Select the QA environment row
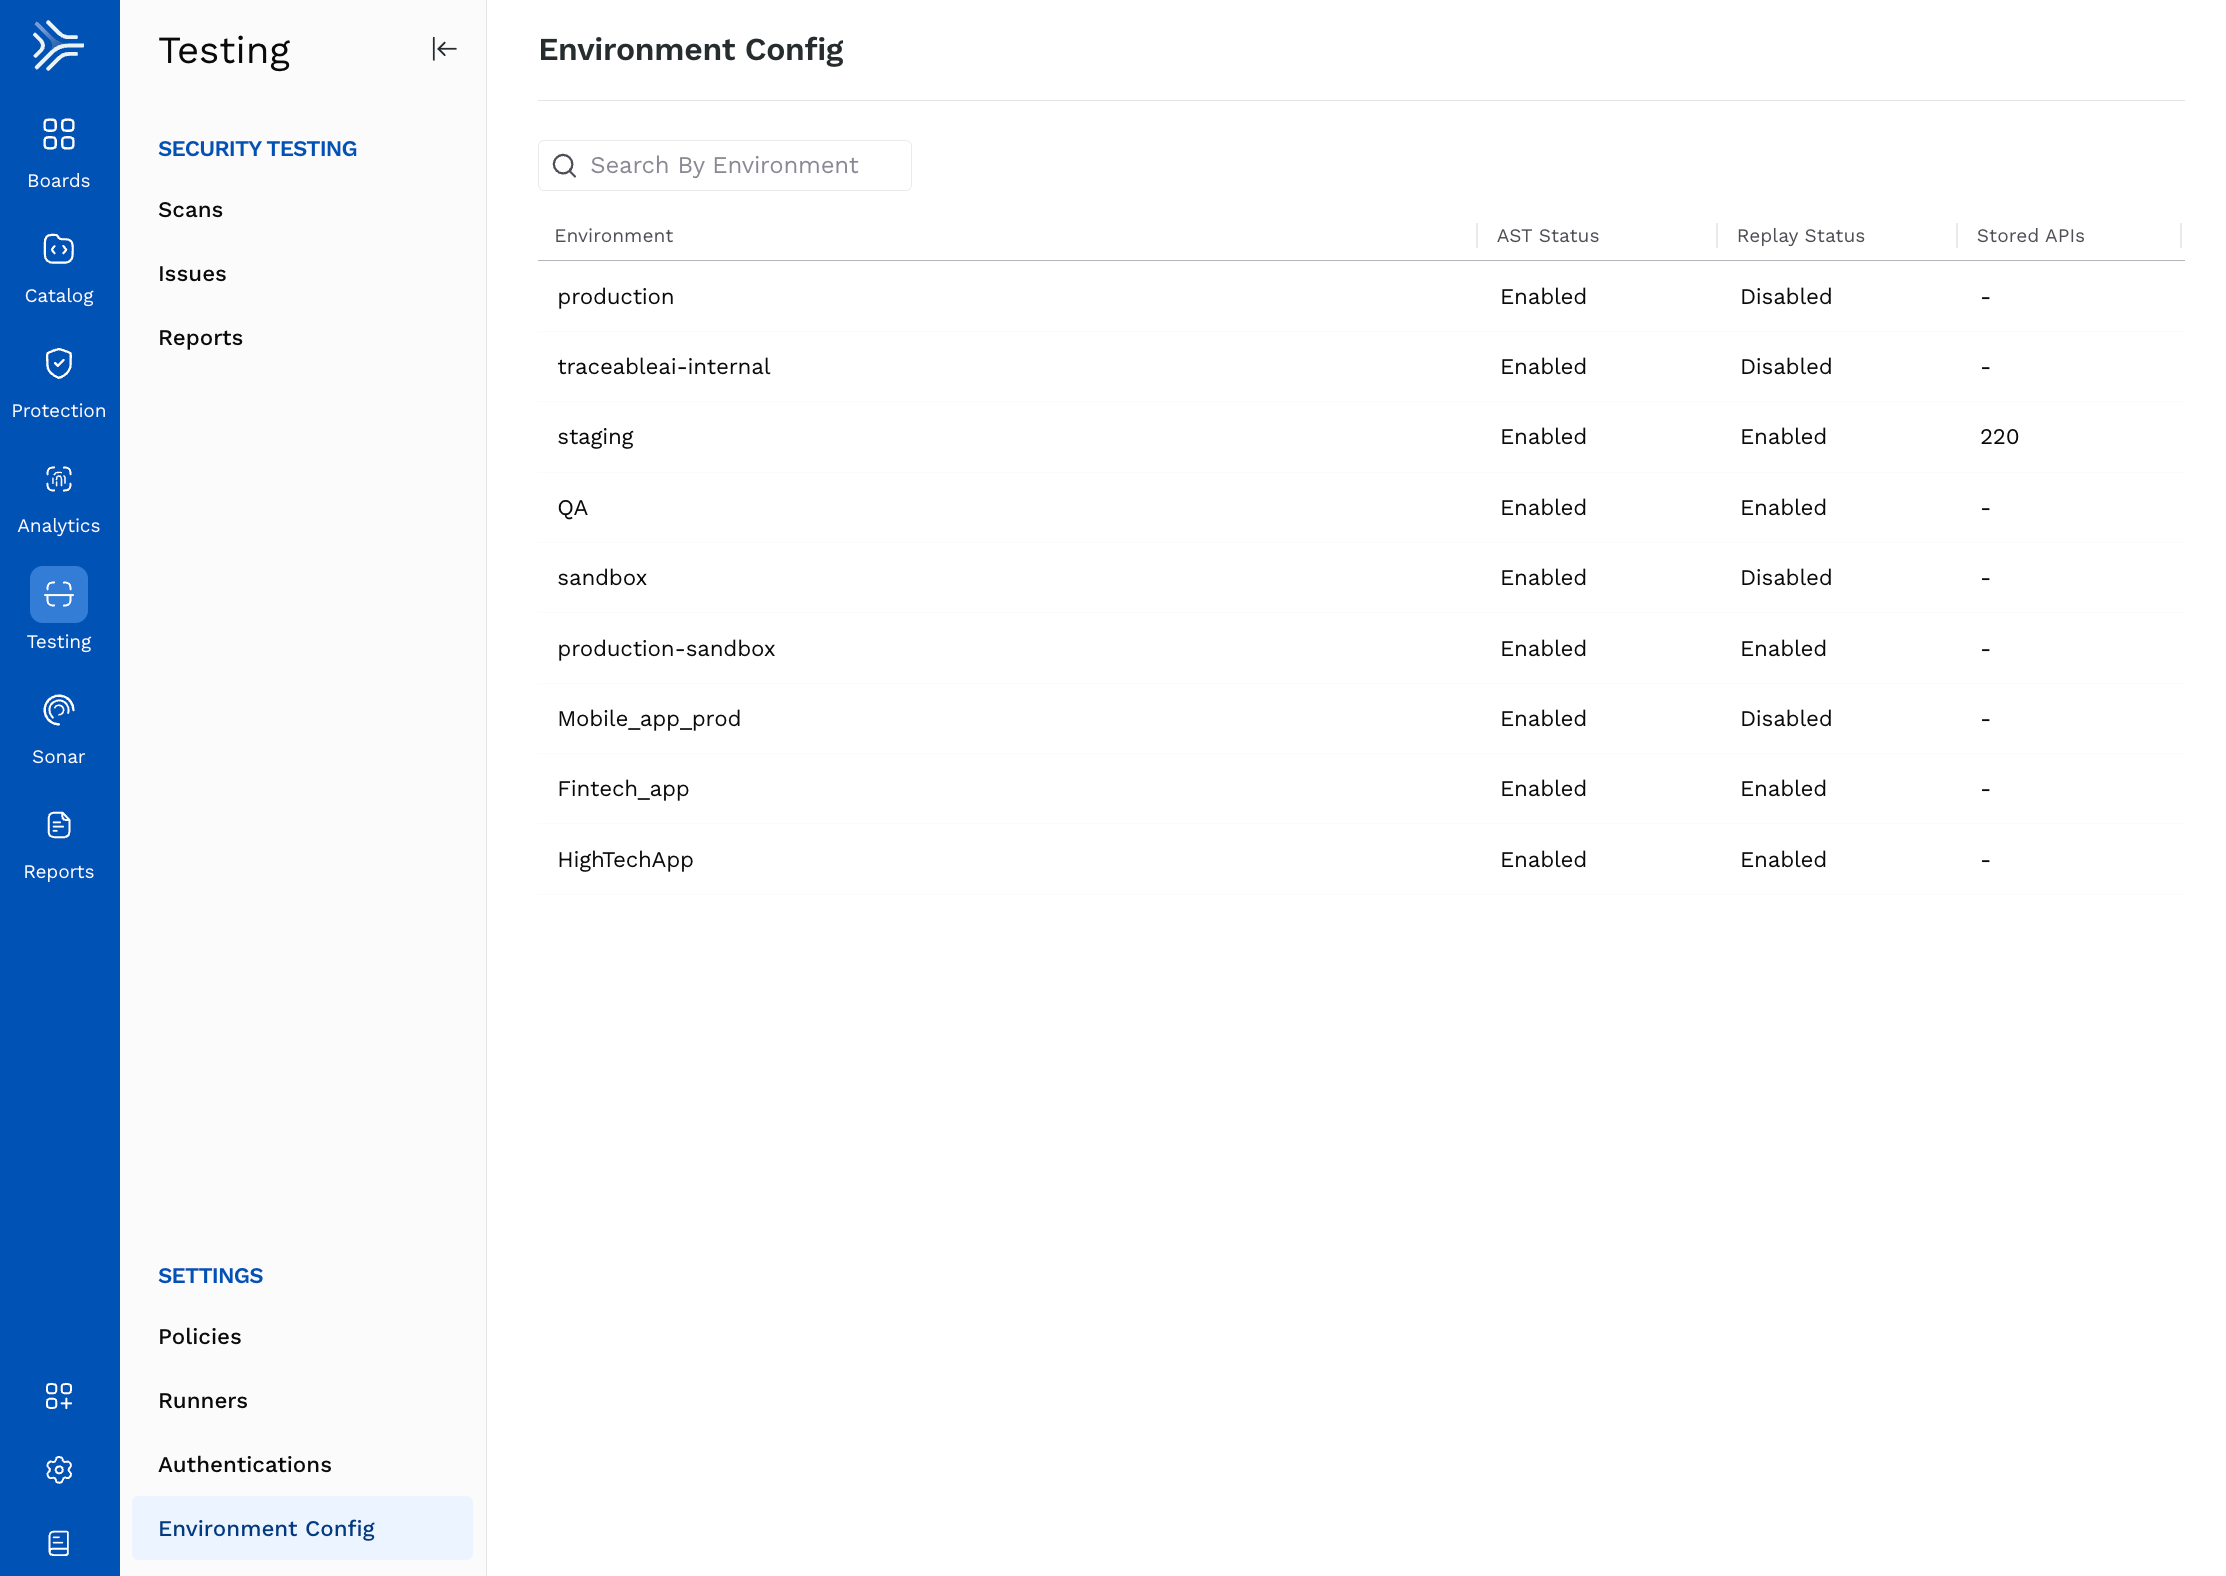 [1361, 508]
